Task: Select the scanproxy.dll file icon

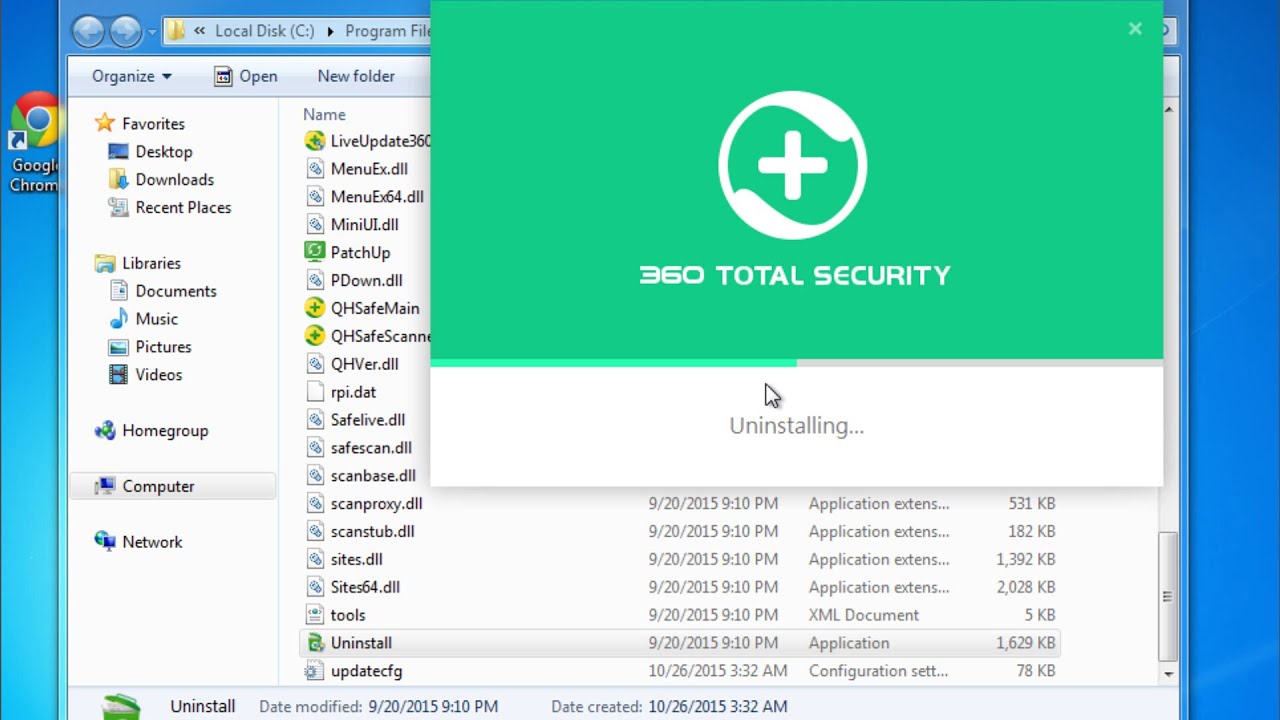Action: [315, 504]
